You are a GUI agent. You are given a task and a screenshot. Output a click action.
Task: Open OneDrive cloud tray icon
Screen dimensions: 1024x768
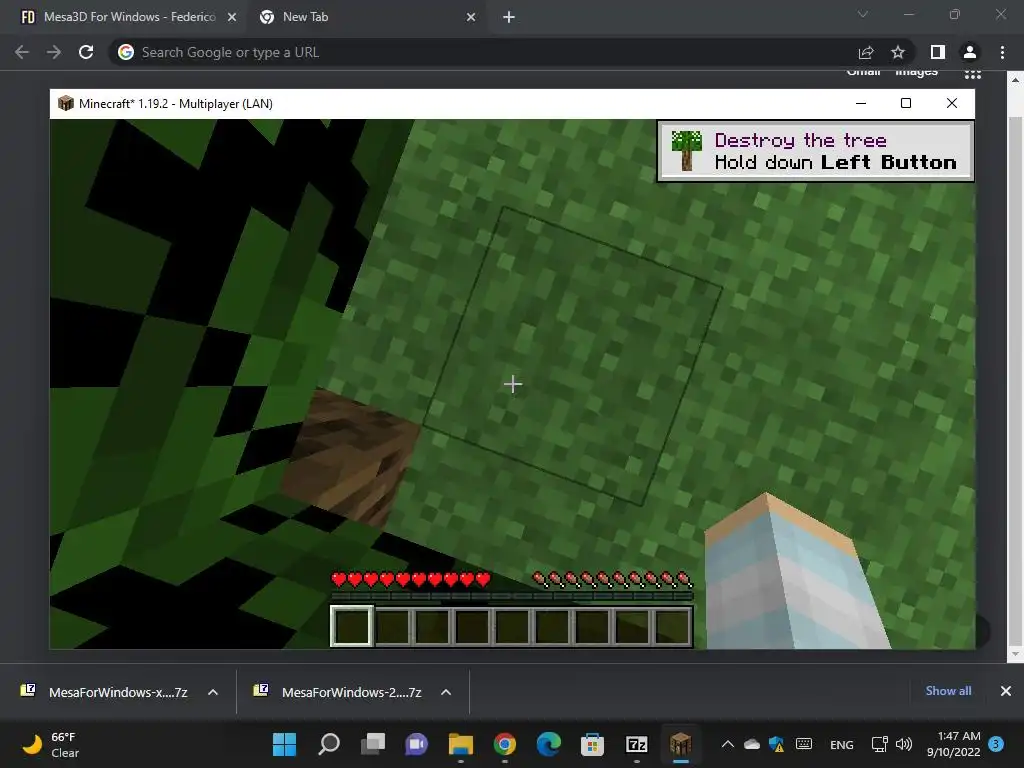point(752,744)
